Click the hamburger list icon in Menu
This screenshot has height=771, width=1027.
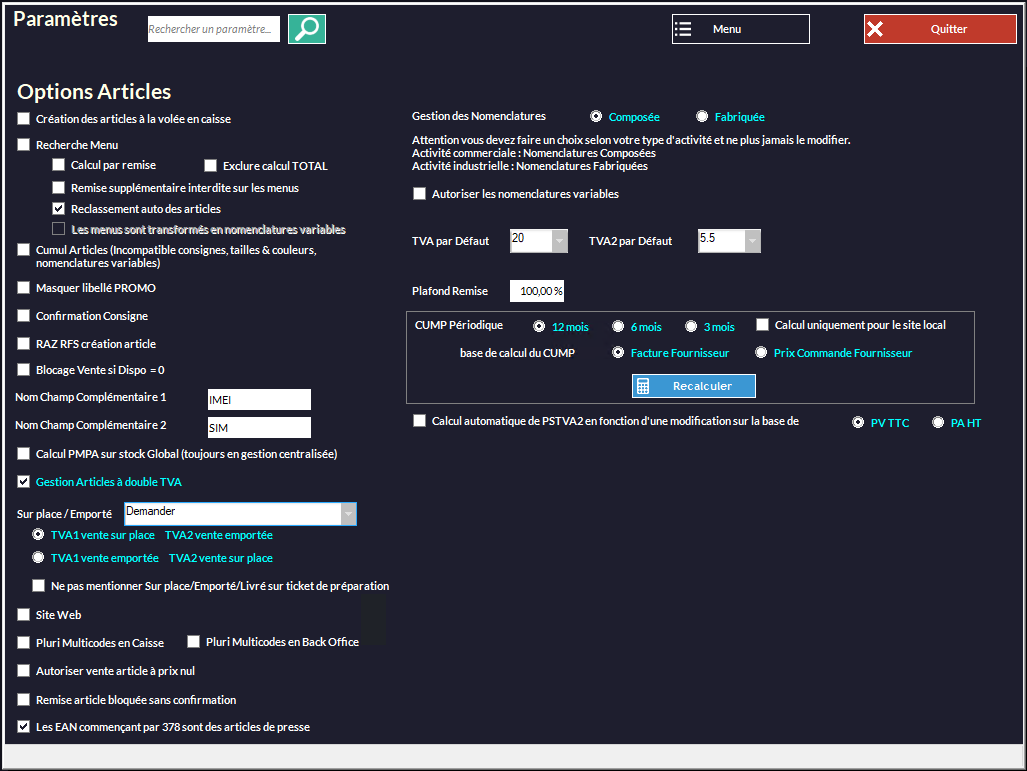pos(683,29)
